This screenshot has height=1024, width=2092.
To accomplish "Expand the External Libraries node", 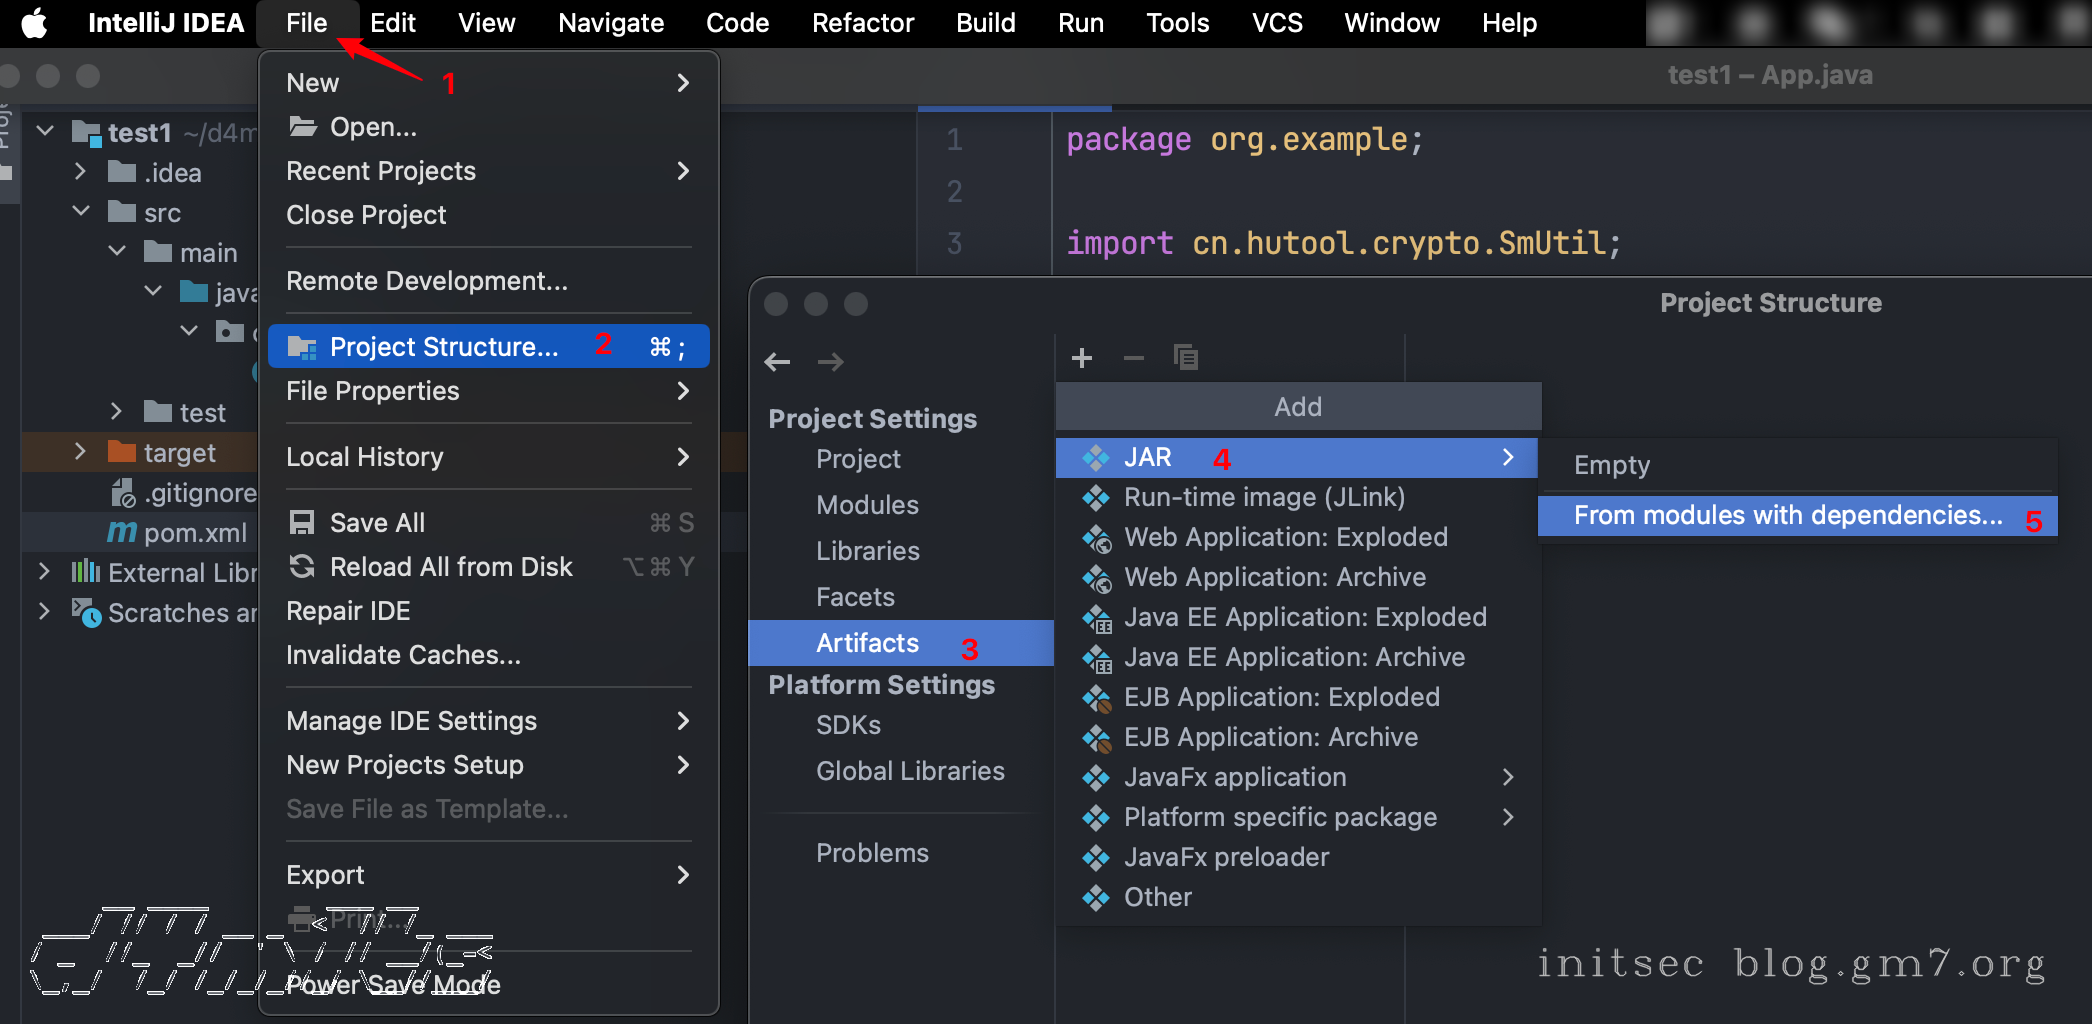I will pyautogui.click(x=44, y=572).
